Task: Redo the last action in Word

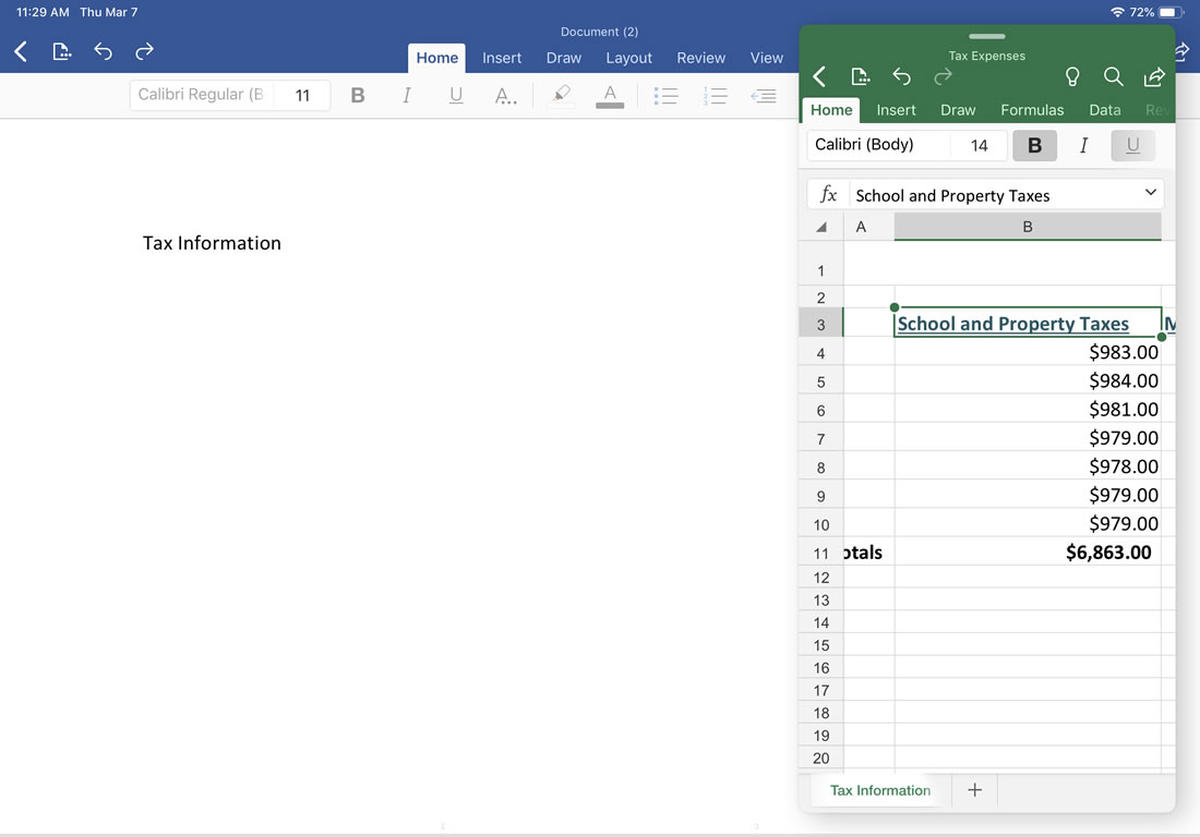Action: pyautogui.click(x=143, y=51)
